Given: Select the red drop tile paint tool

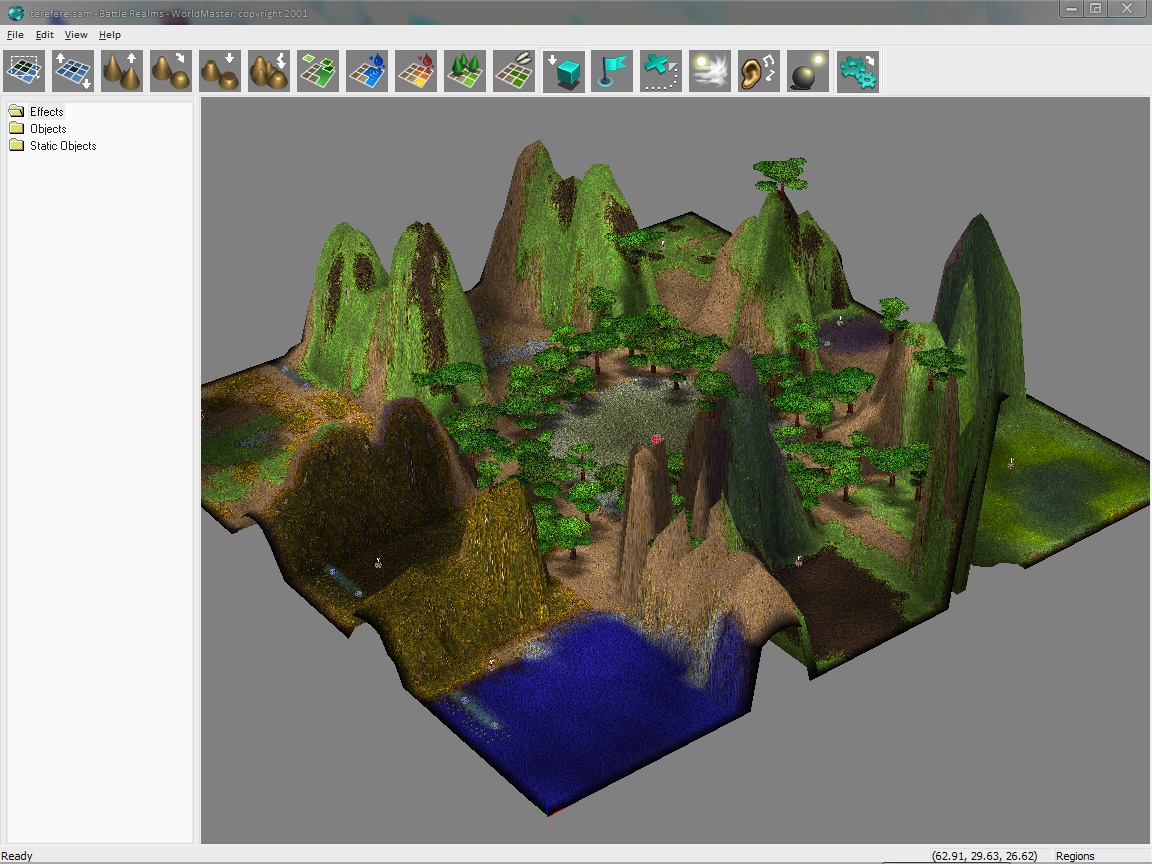Looking at the screenshot, I should (x=416, y=71).
